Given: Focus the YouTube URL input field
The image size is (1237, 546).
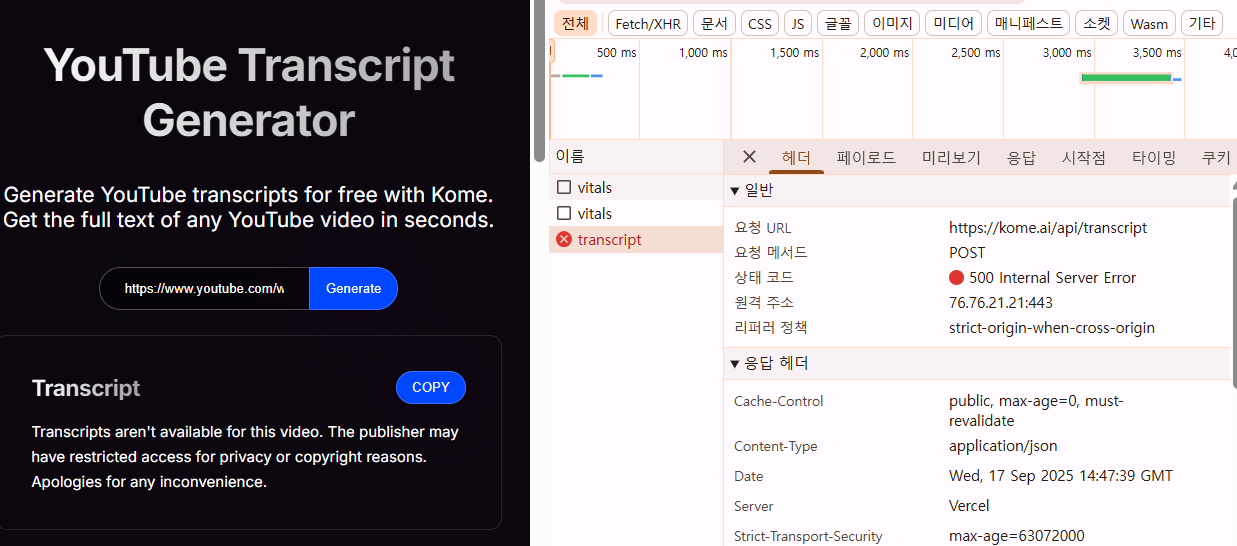Looking at the screenshot, I should point(205,288).
